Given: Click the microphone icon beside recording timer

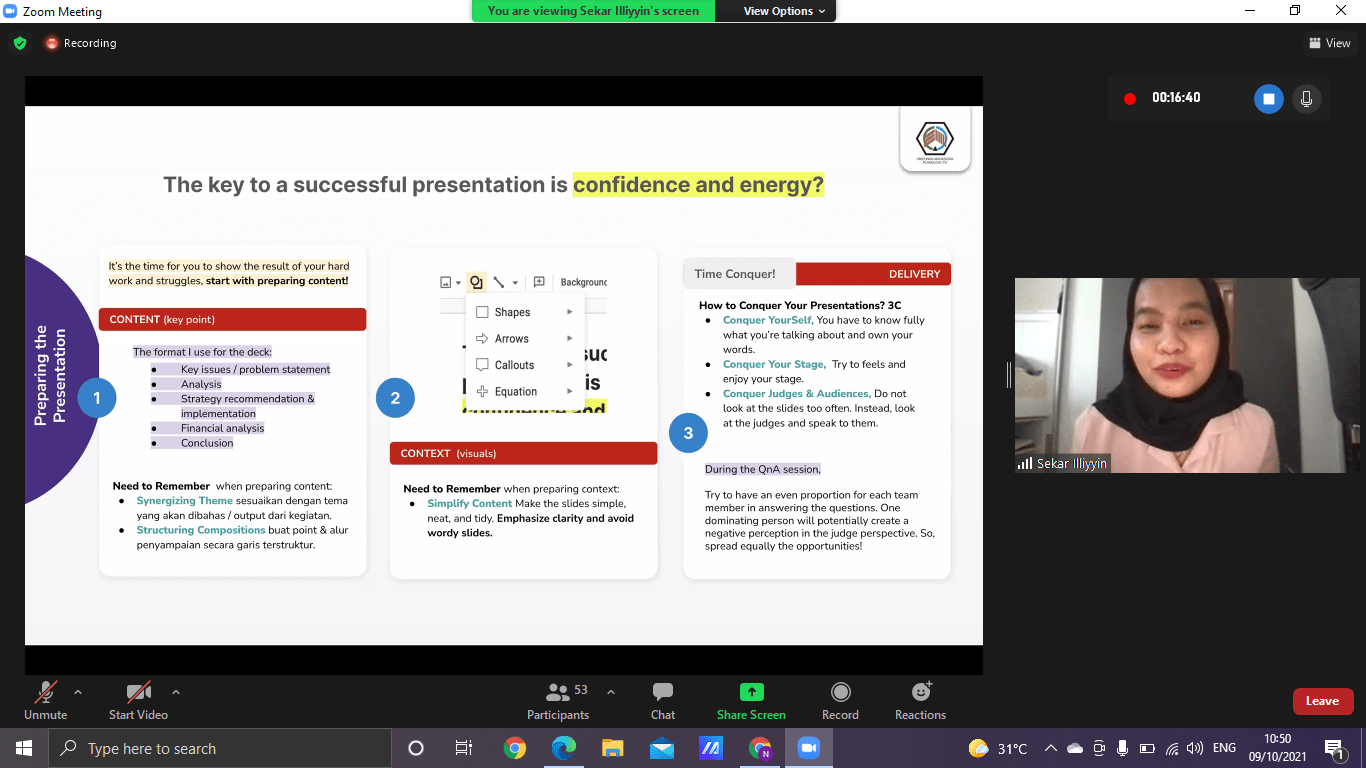Looking at the screenshot, I should click(1306, 98).
